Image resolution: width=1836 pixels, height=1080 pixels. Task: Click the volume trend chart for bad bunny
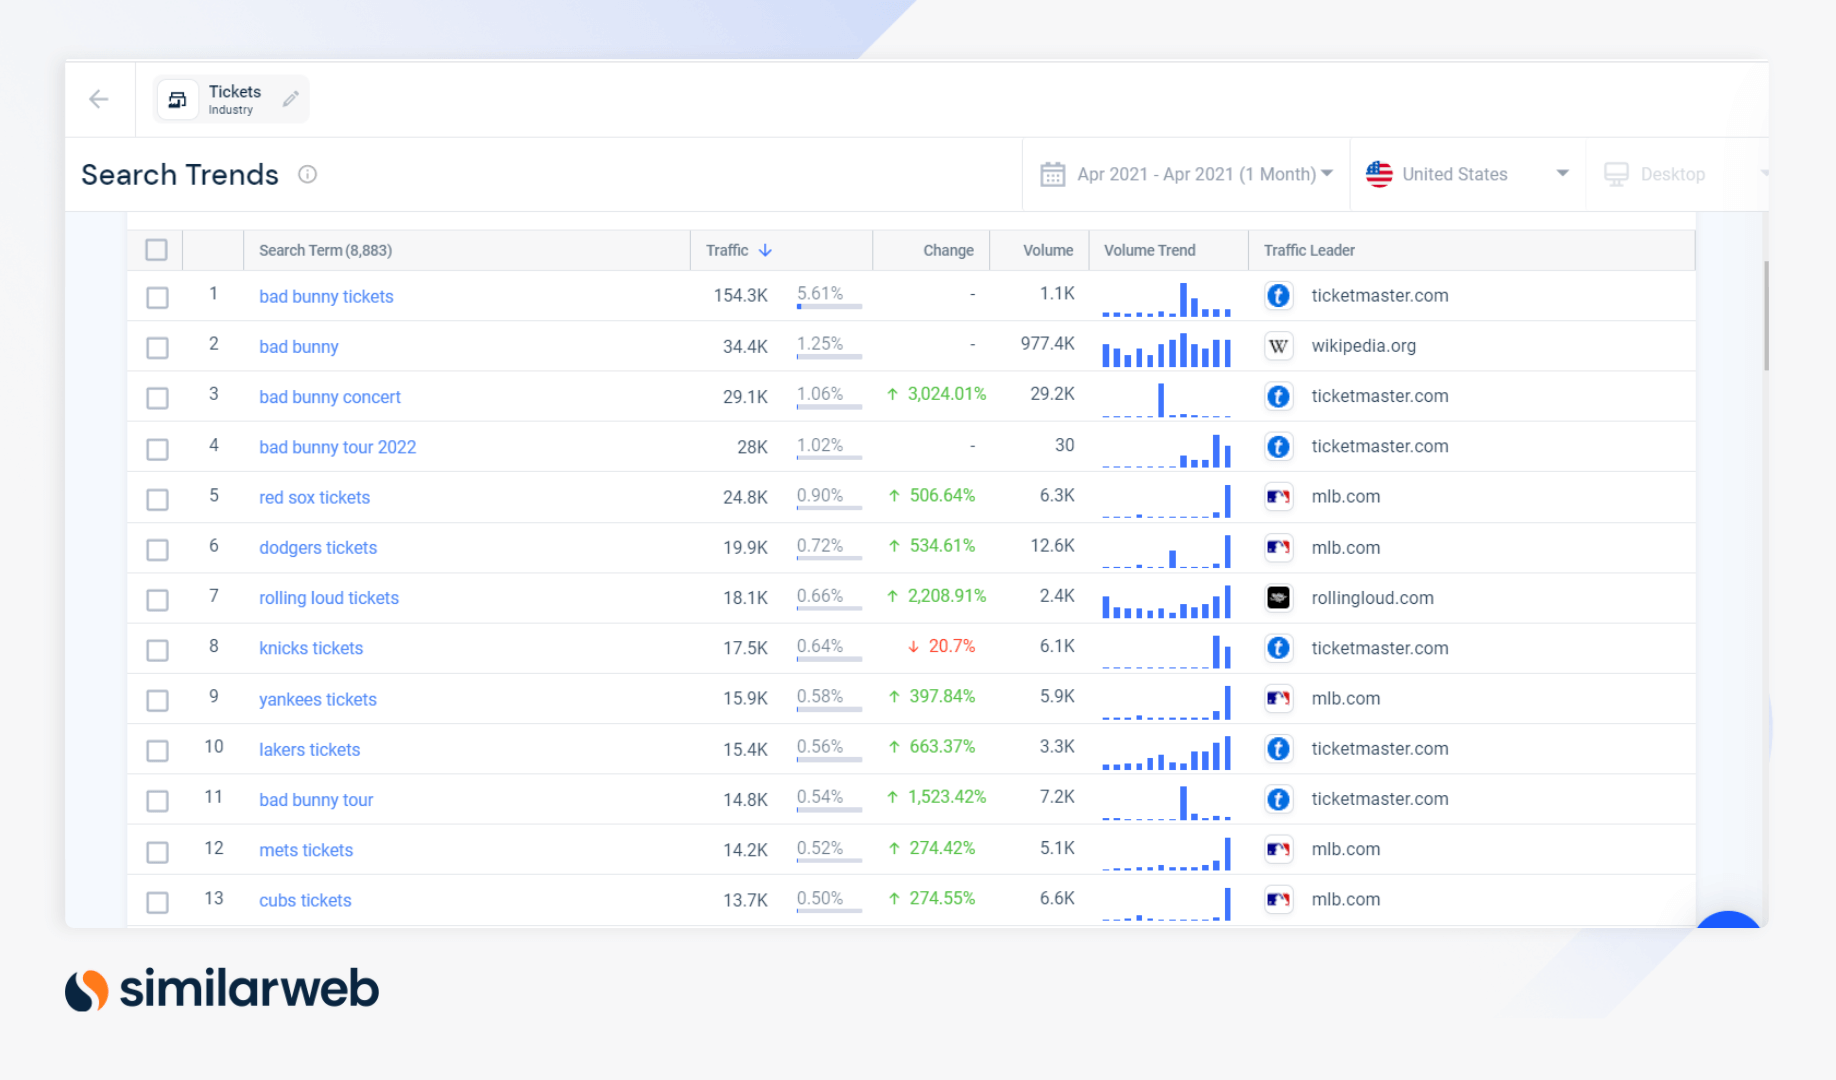1166,350
